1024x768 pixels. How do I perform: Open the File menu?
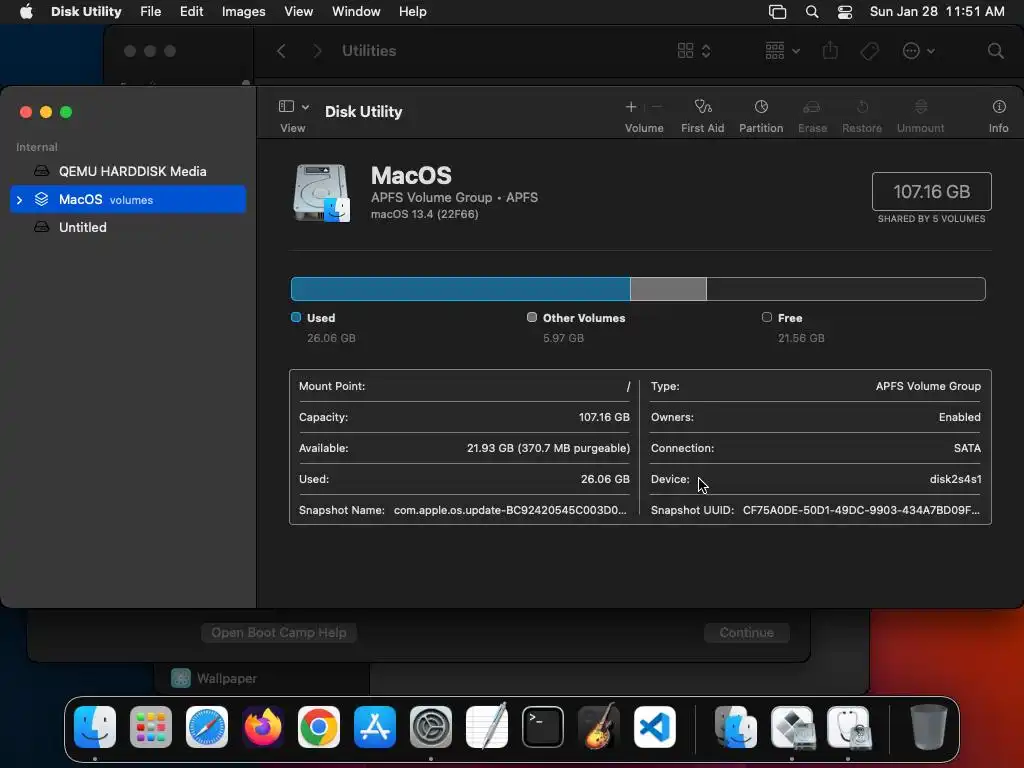[151, 12]
